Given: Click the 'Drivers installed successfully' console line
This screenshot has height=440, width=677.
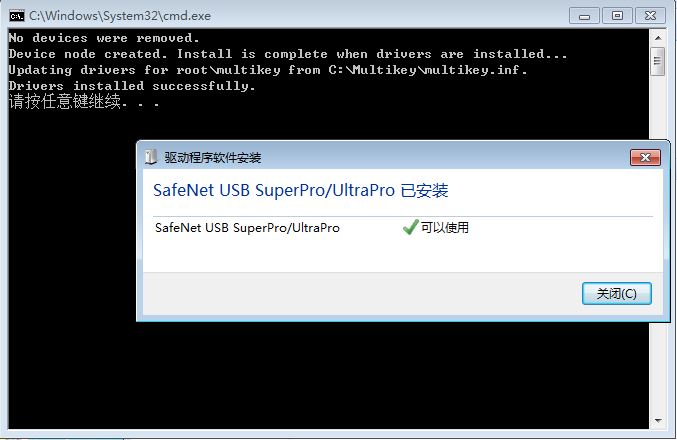Looking at the screenshot, I should point(132,86).
